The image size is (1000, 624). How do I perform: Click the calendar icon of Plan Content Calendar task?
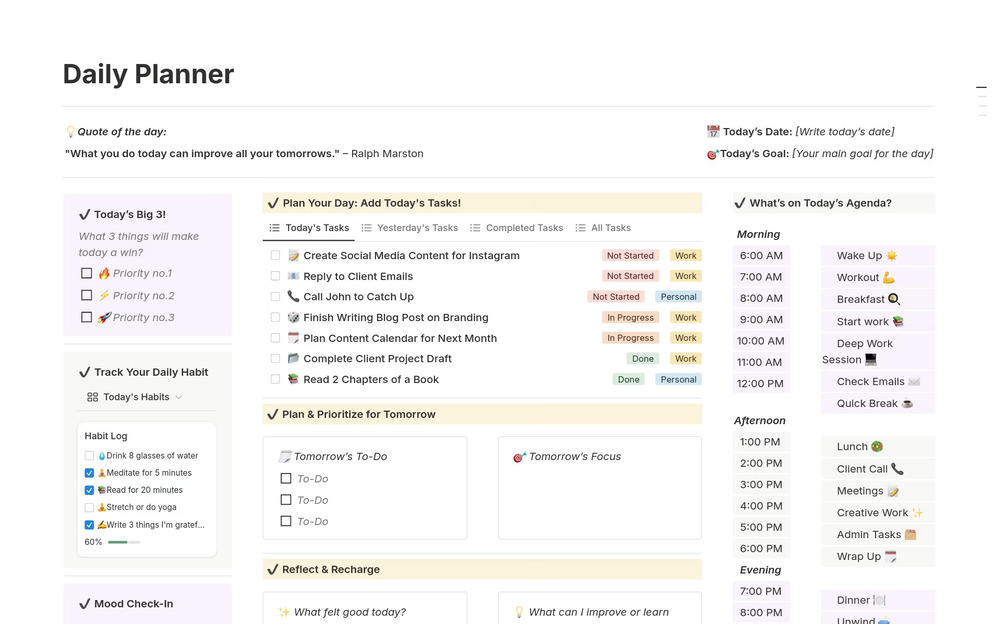[x=293, y=338]
